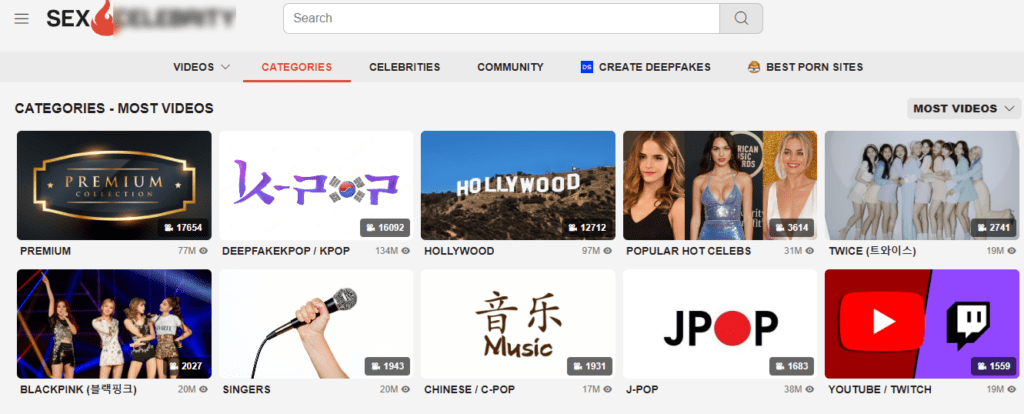Image resolution: width=1024 pixels, height=414 pixels.
Task: Click the 2027 video count badge
Action: [186, 366]
